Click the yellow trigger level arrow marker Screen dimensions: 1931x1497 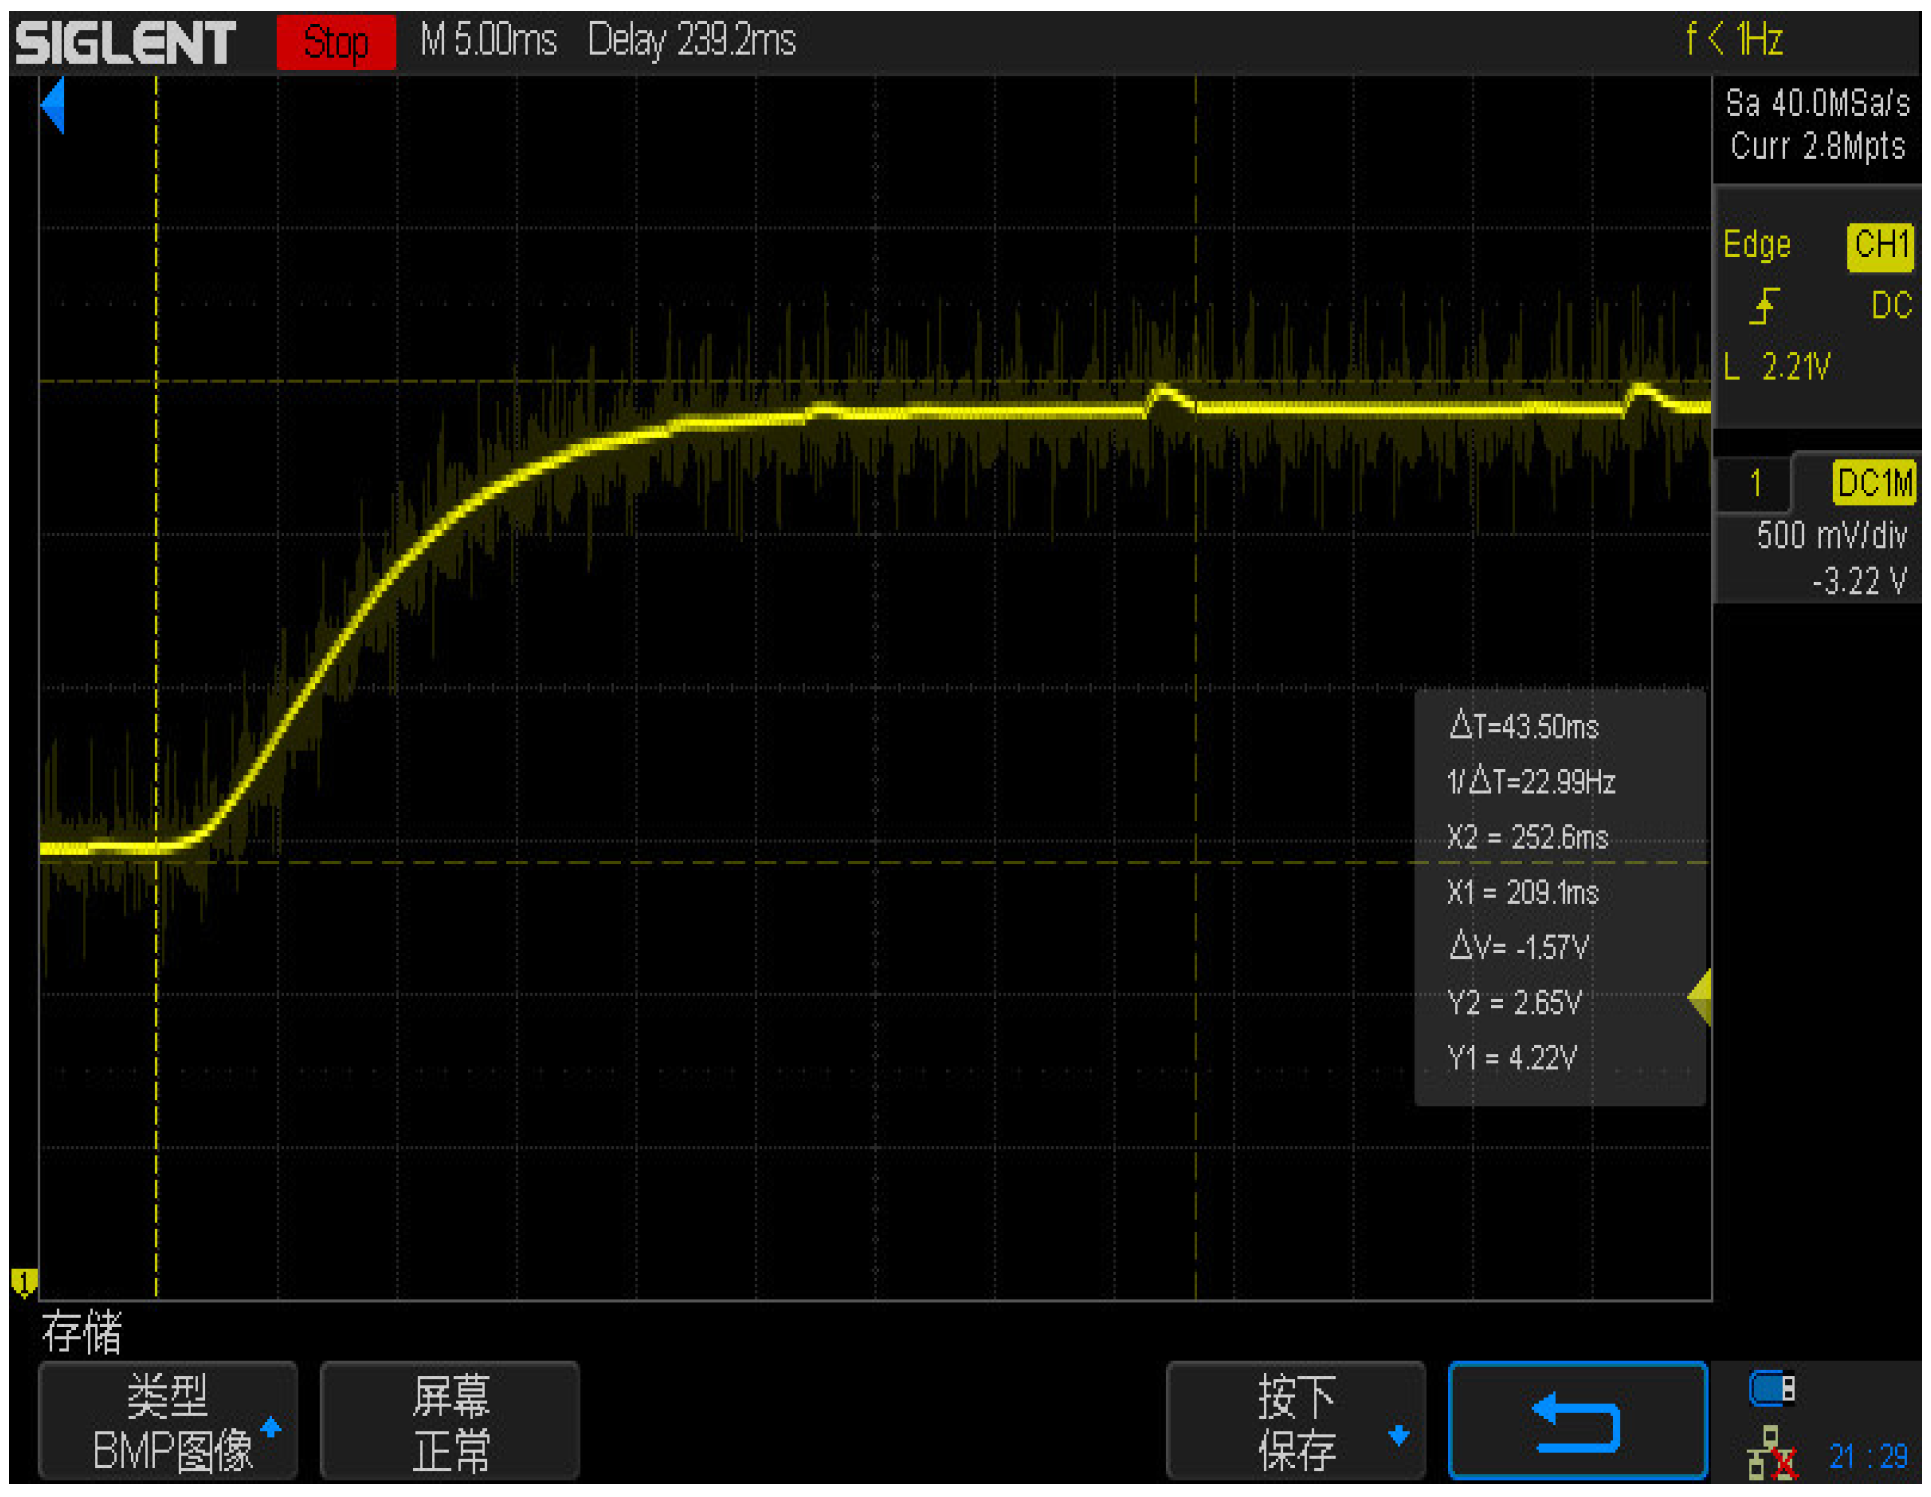tap(1700, 996)
